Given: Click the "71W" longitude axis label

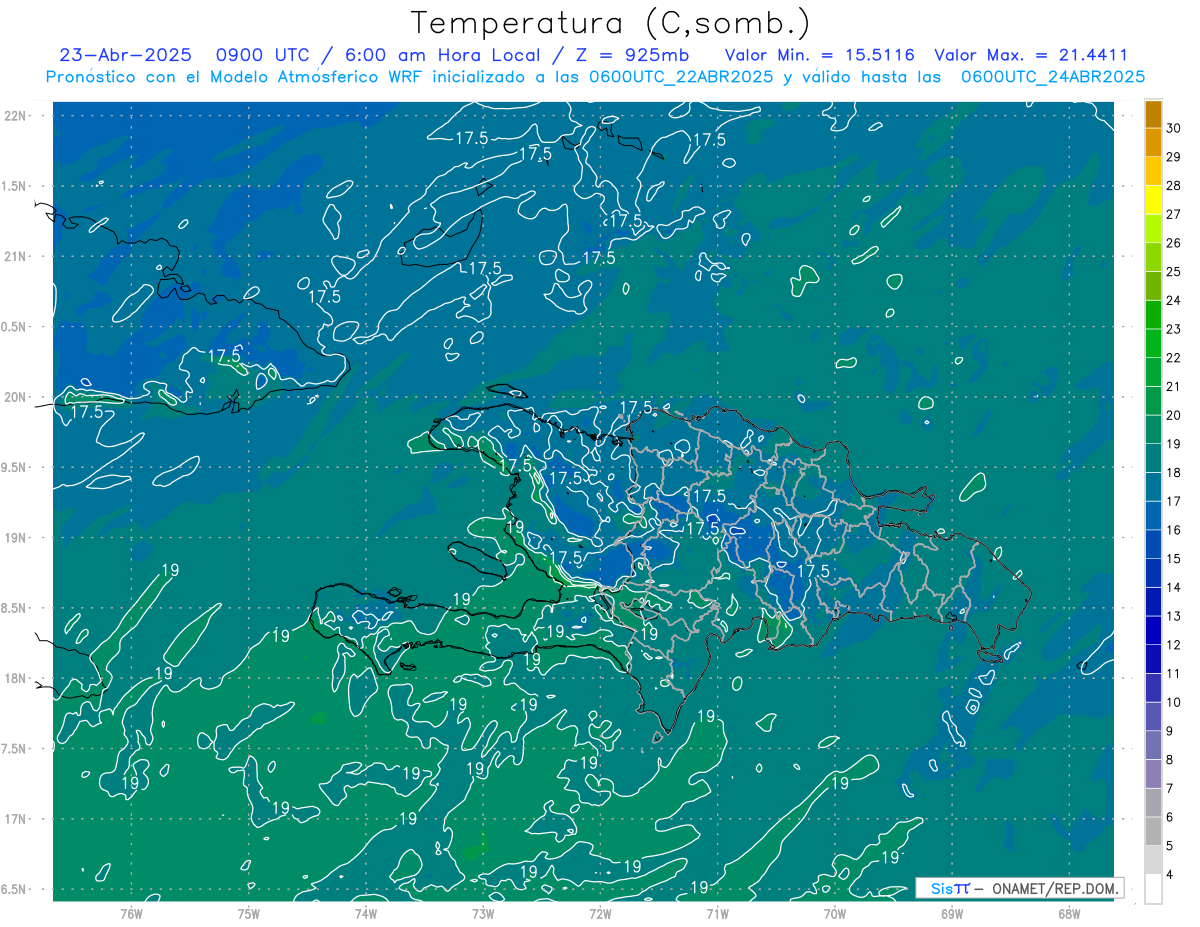Looking at the screenshot, I should pos(717,913).
